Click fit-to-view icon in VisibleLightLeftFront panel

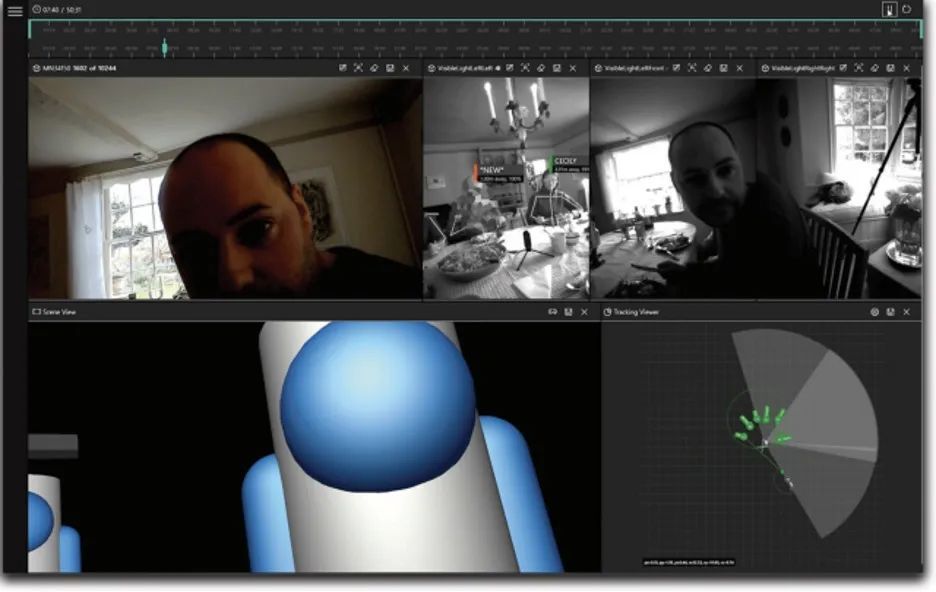coord(692,68)
